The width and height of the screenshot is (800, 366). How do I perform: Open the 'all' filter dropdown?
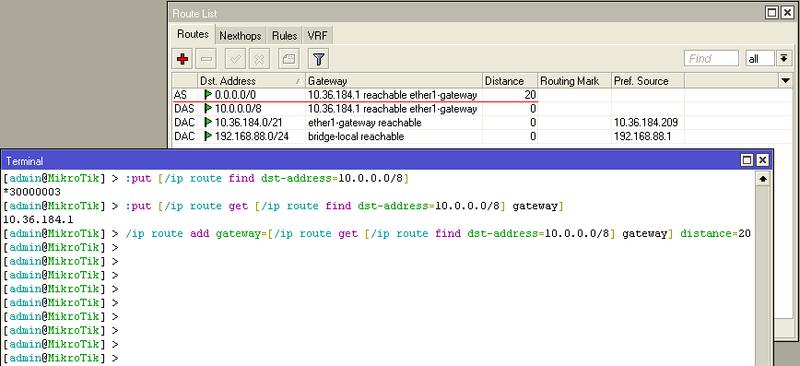click(x=760, y=59)
